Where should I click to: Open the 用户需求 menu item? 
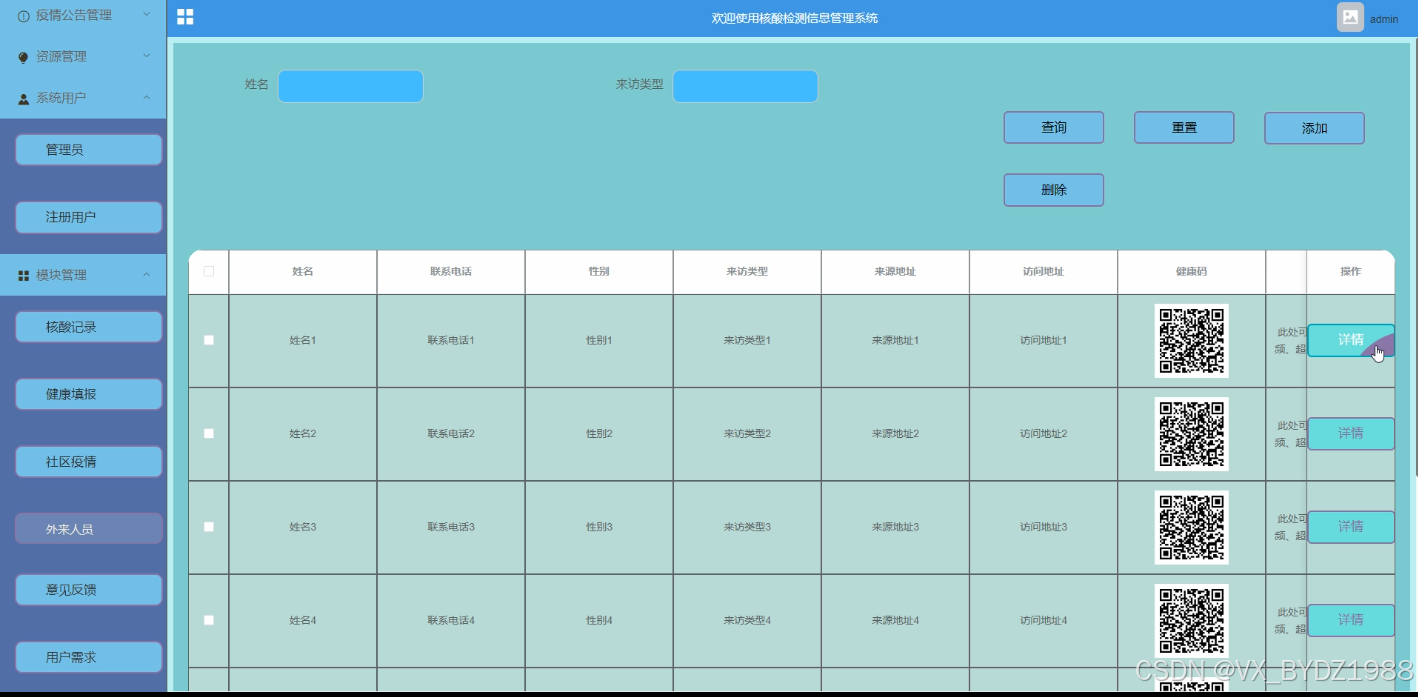[x=89, y=657]
